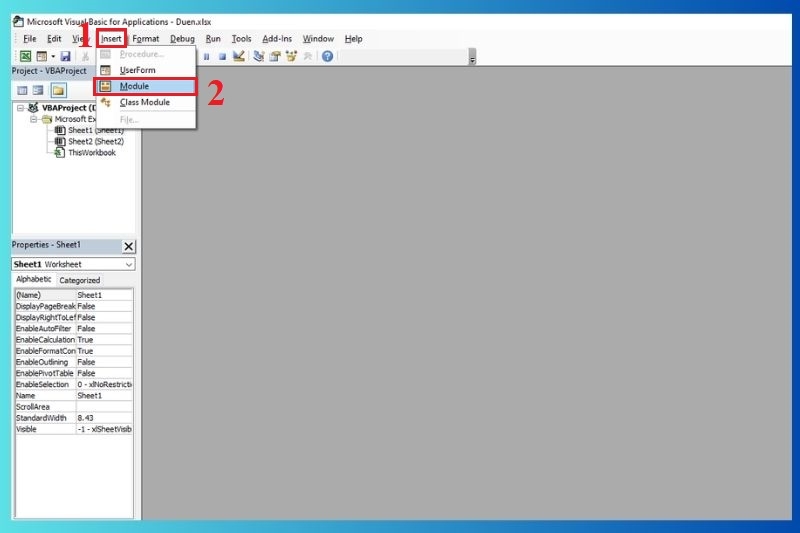Open the Tools menu
This screenshot has width=800, height=533.
point(241,39)
